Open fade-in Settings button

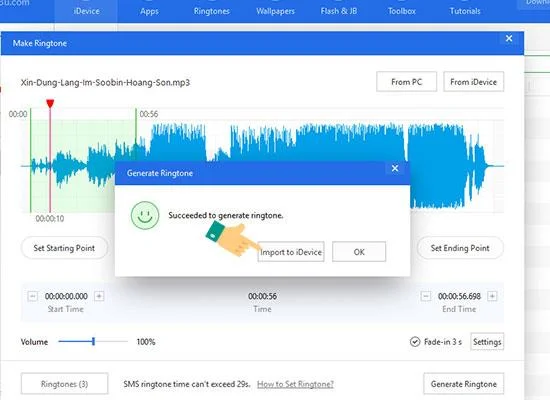(x=487, y=341)
